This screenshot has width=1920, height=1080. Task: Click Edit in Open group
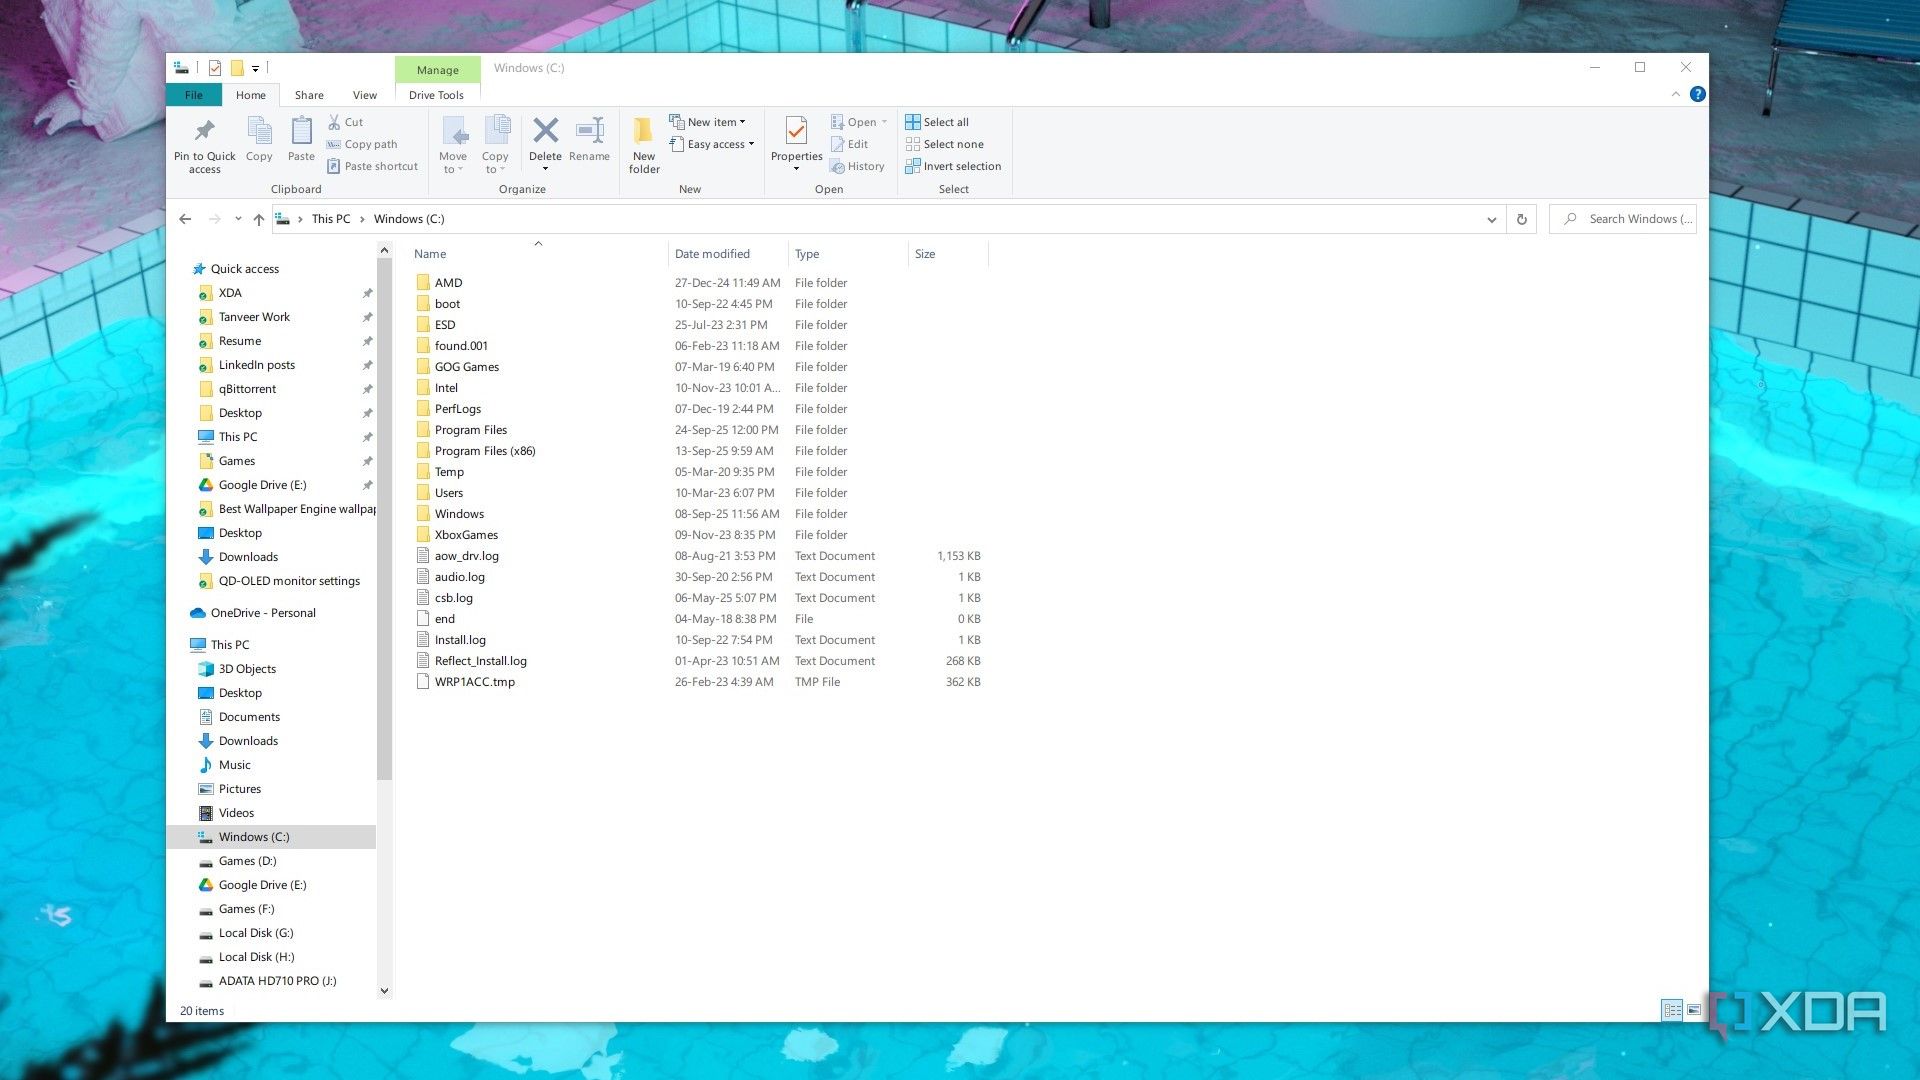pos(849,144)
